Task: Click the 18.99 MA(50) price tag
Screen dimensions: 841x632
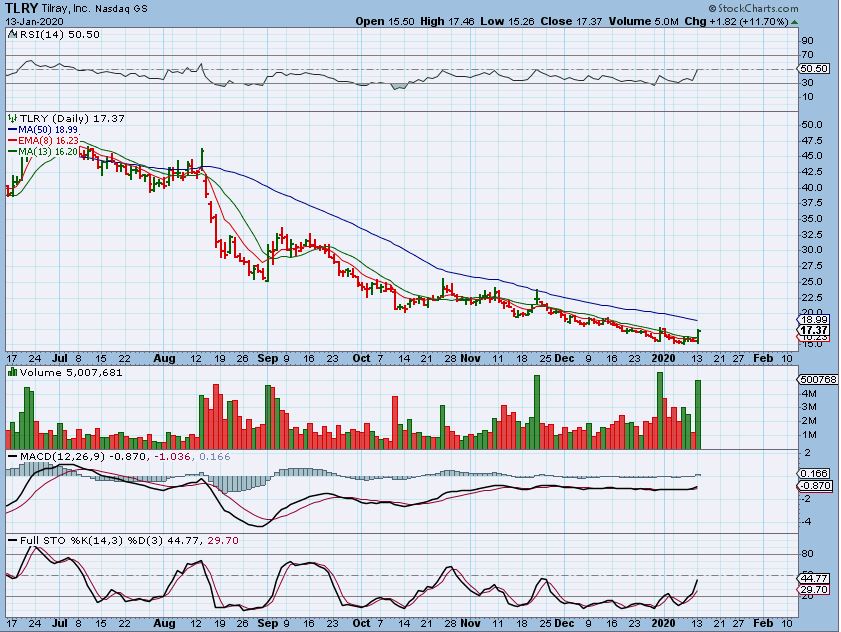Action: [814, 319]
